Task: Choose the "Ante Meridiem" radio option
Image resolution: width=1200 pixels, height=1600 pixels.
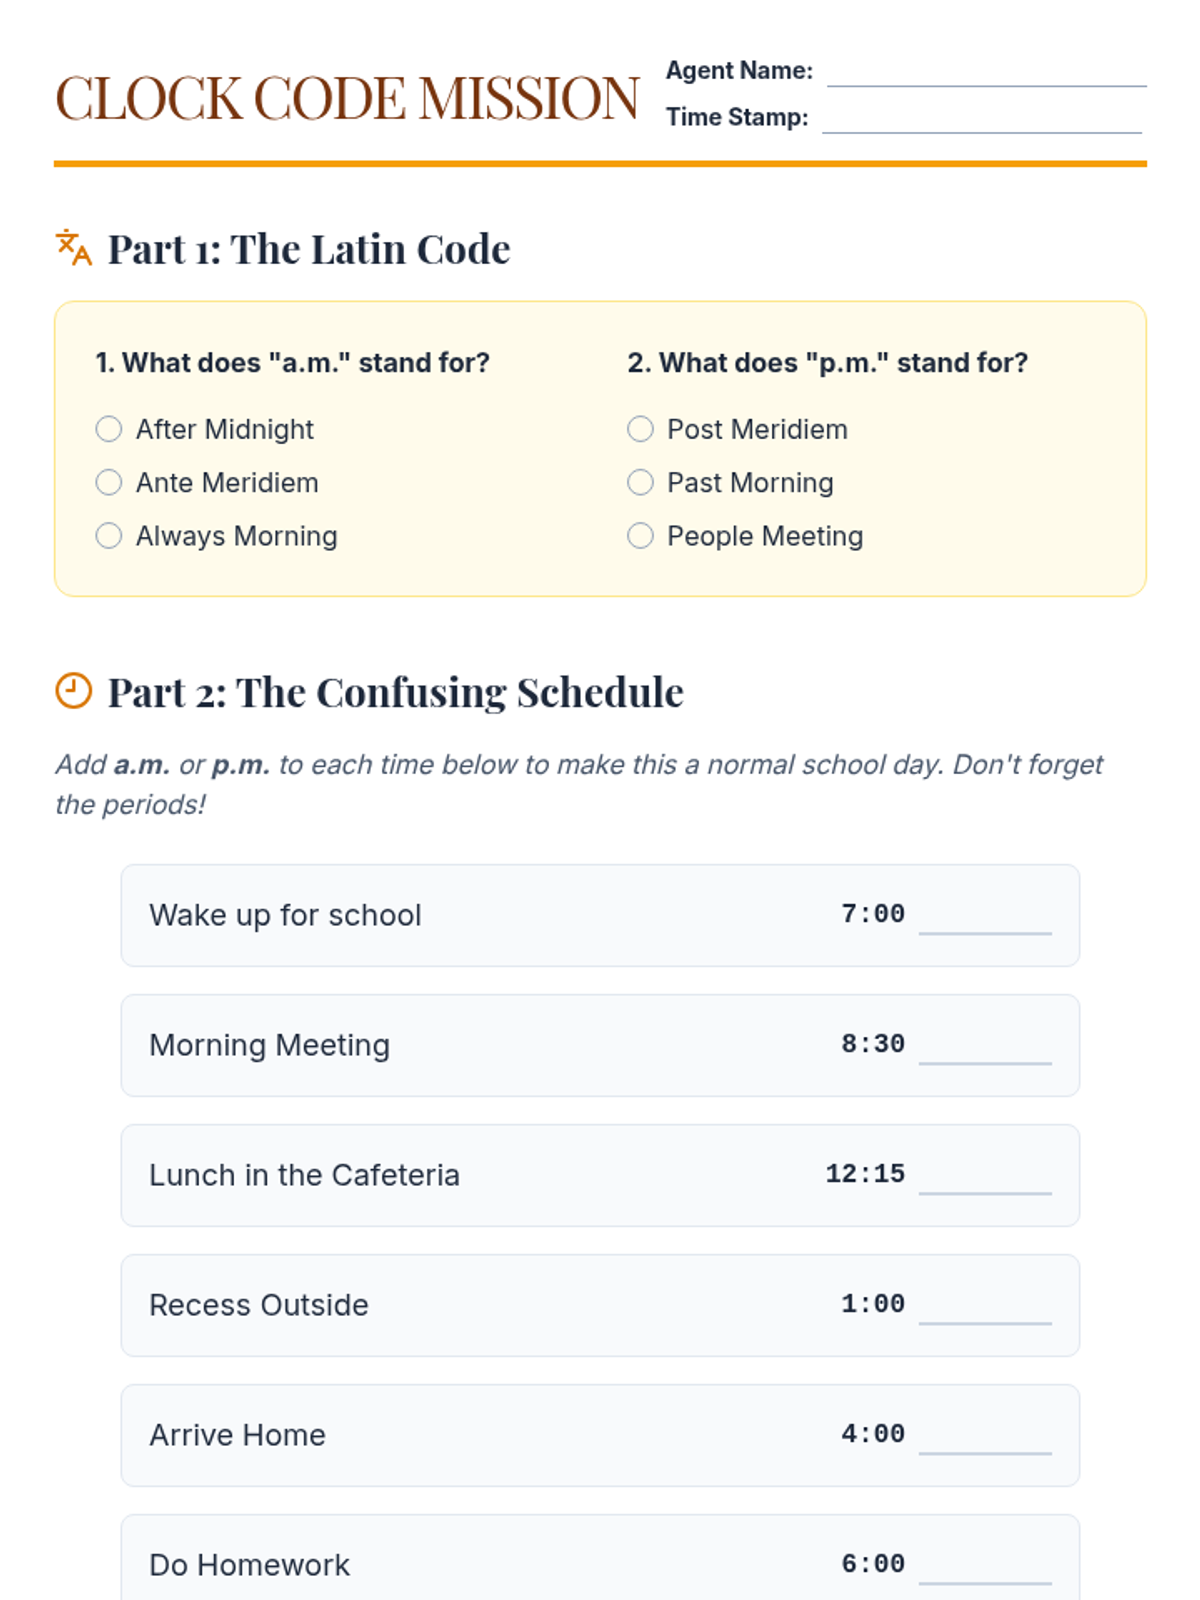Action: 109,483
